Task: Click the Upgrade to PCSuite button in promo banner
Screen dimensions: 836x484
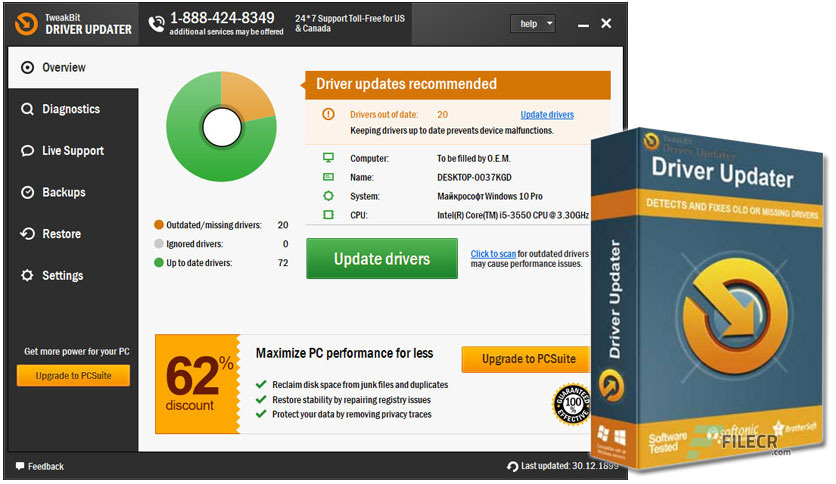Action: pos(528,359)
